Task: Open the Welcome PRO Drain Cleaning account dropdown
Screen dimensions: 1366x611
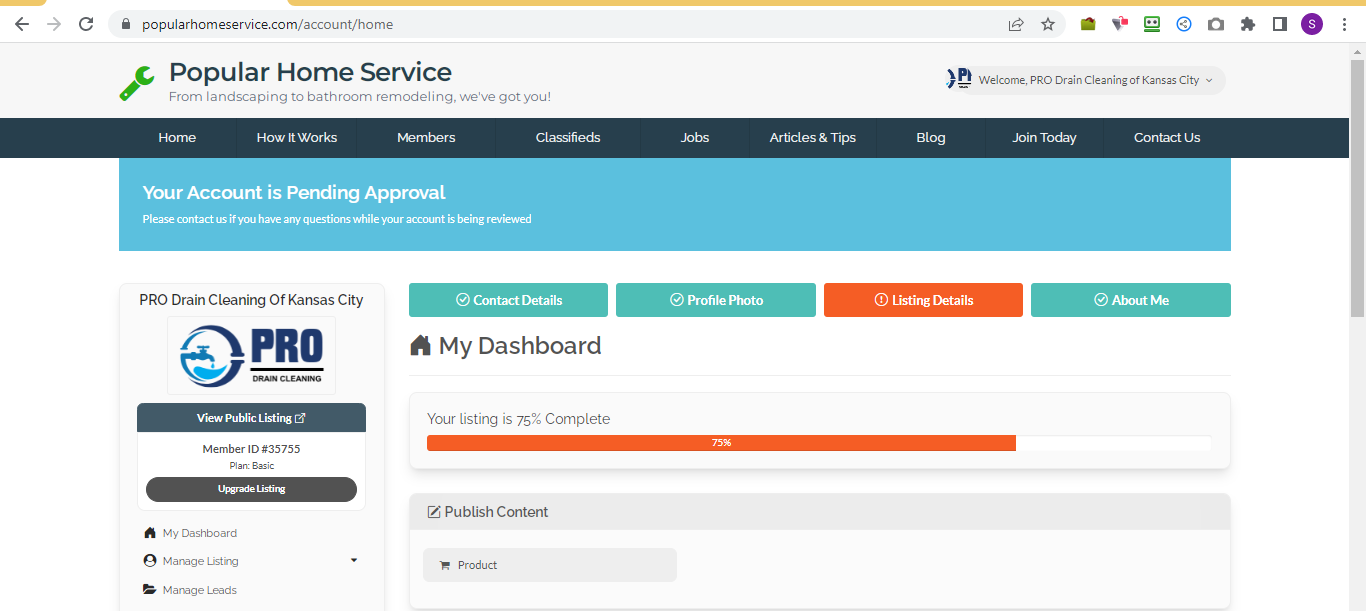Action: coord(1085,80)
